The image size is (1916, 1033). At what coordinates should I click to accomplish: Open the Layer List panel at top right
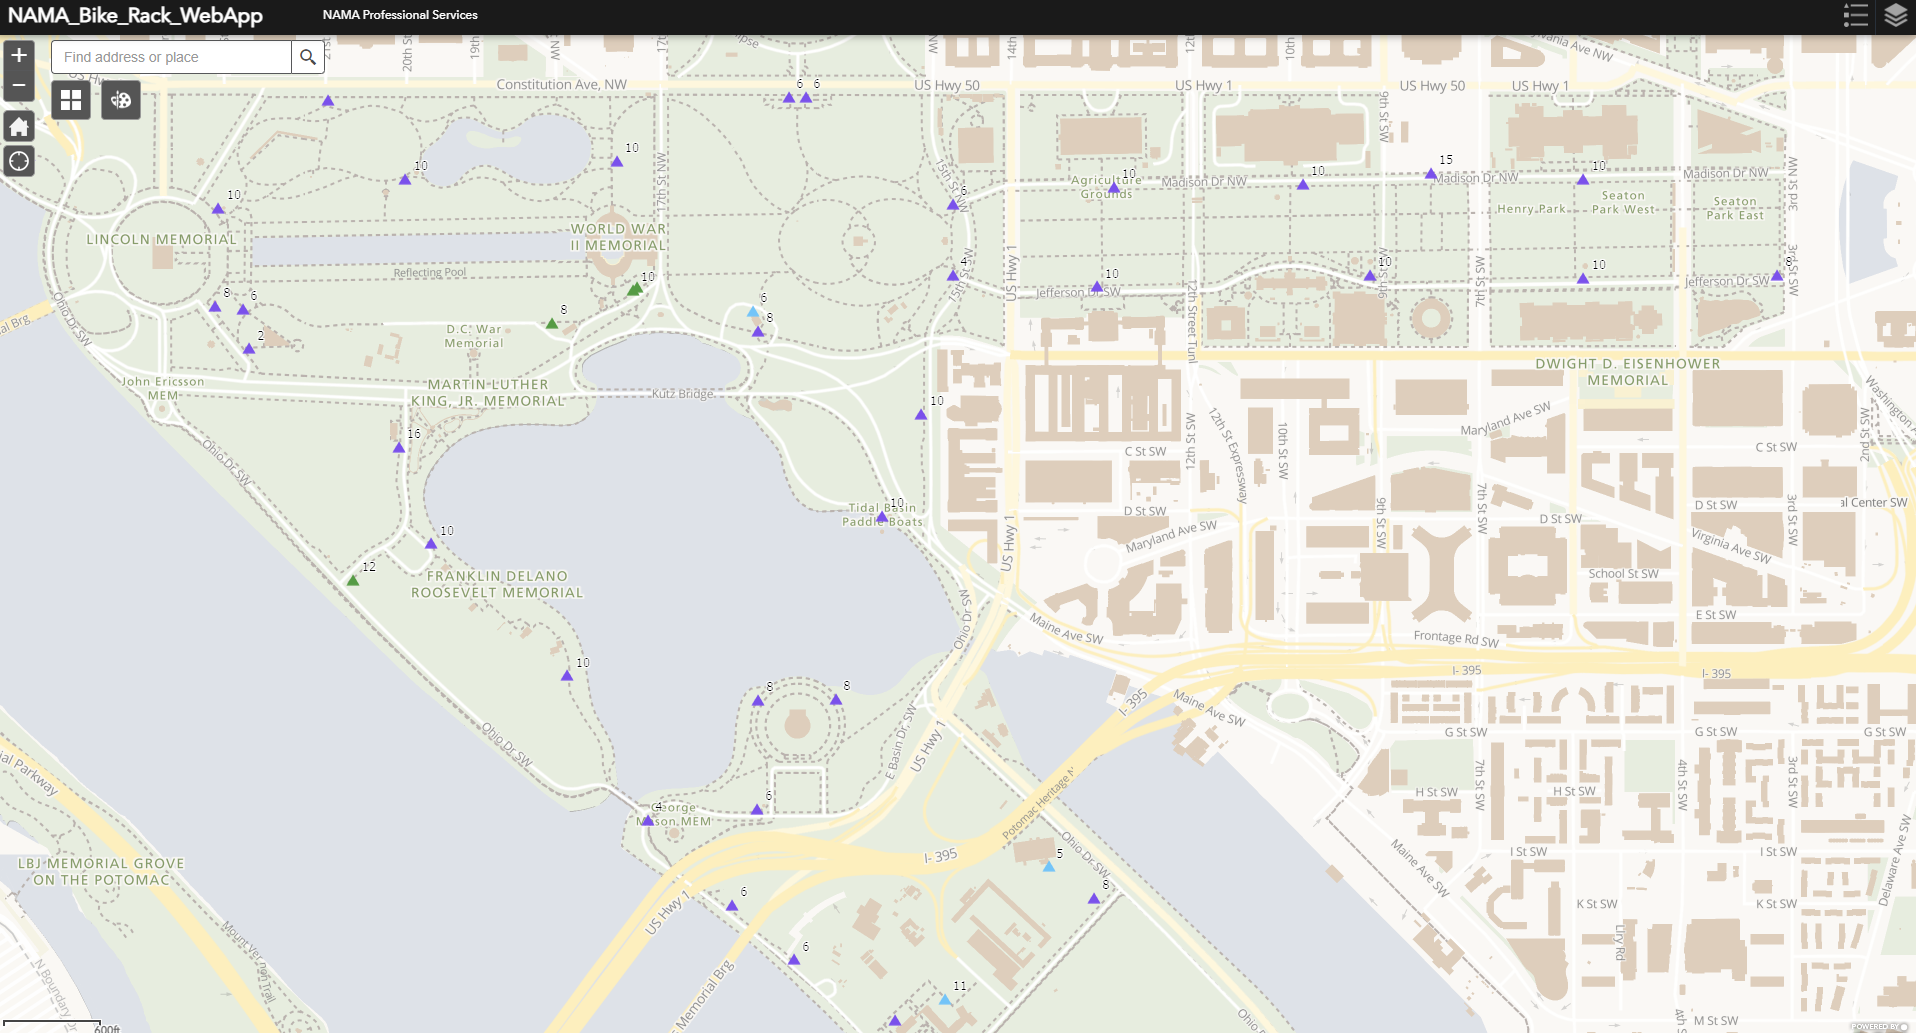1896,15
